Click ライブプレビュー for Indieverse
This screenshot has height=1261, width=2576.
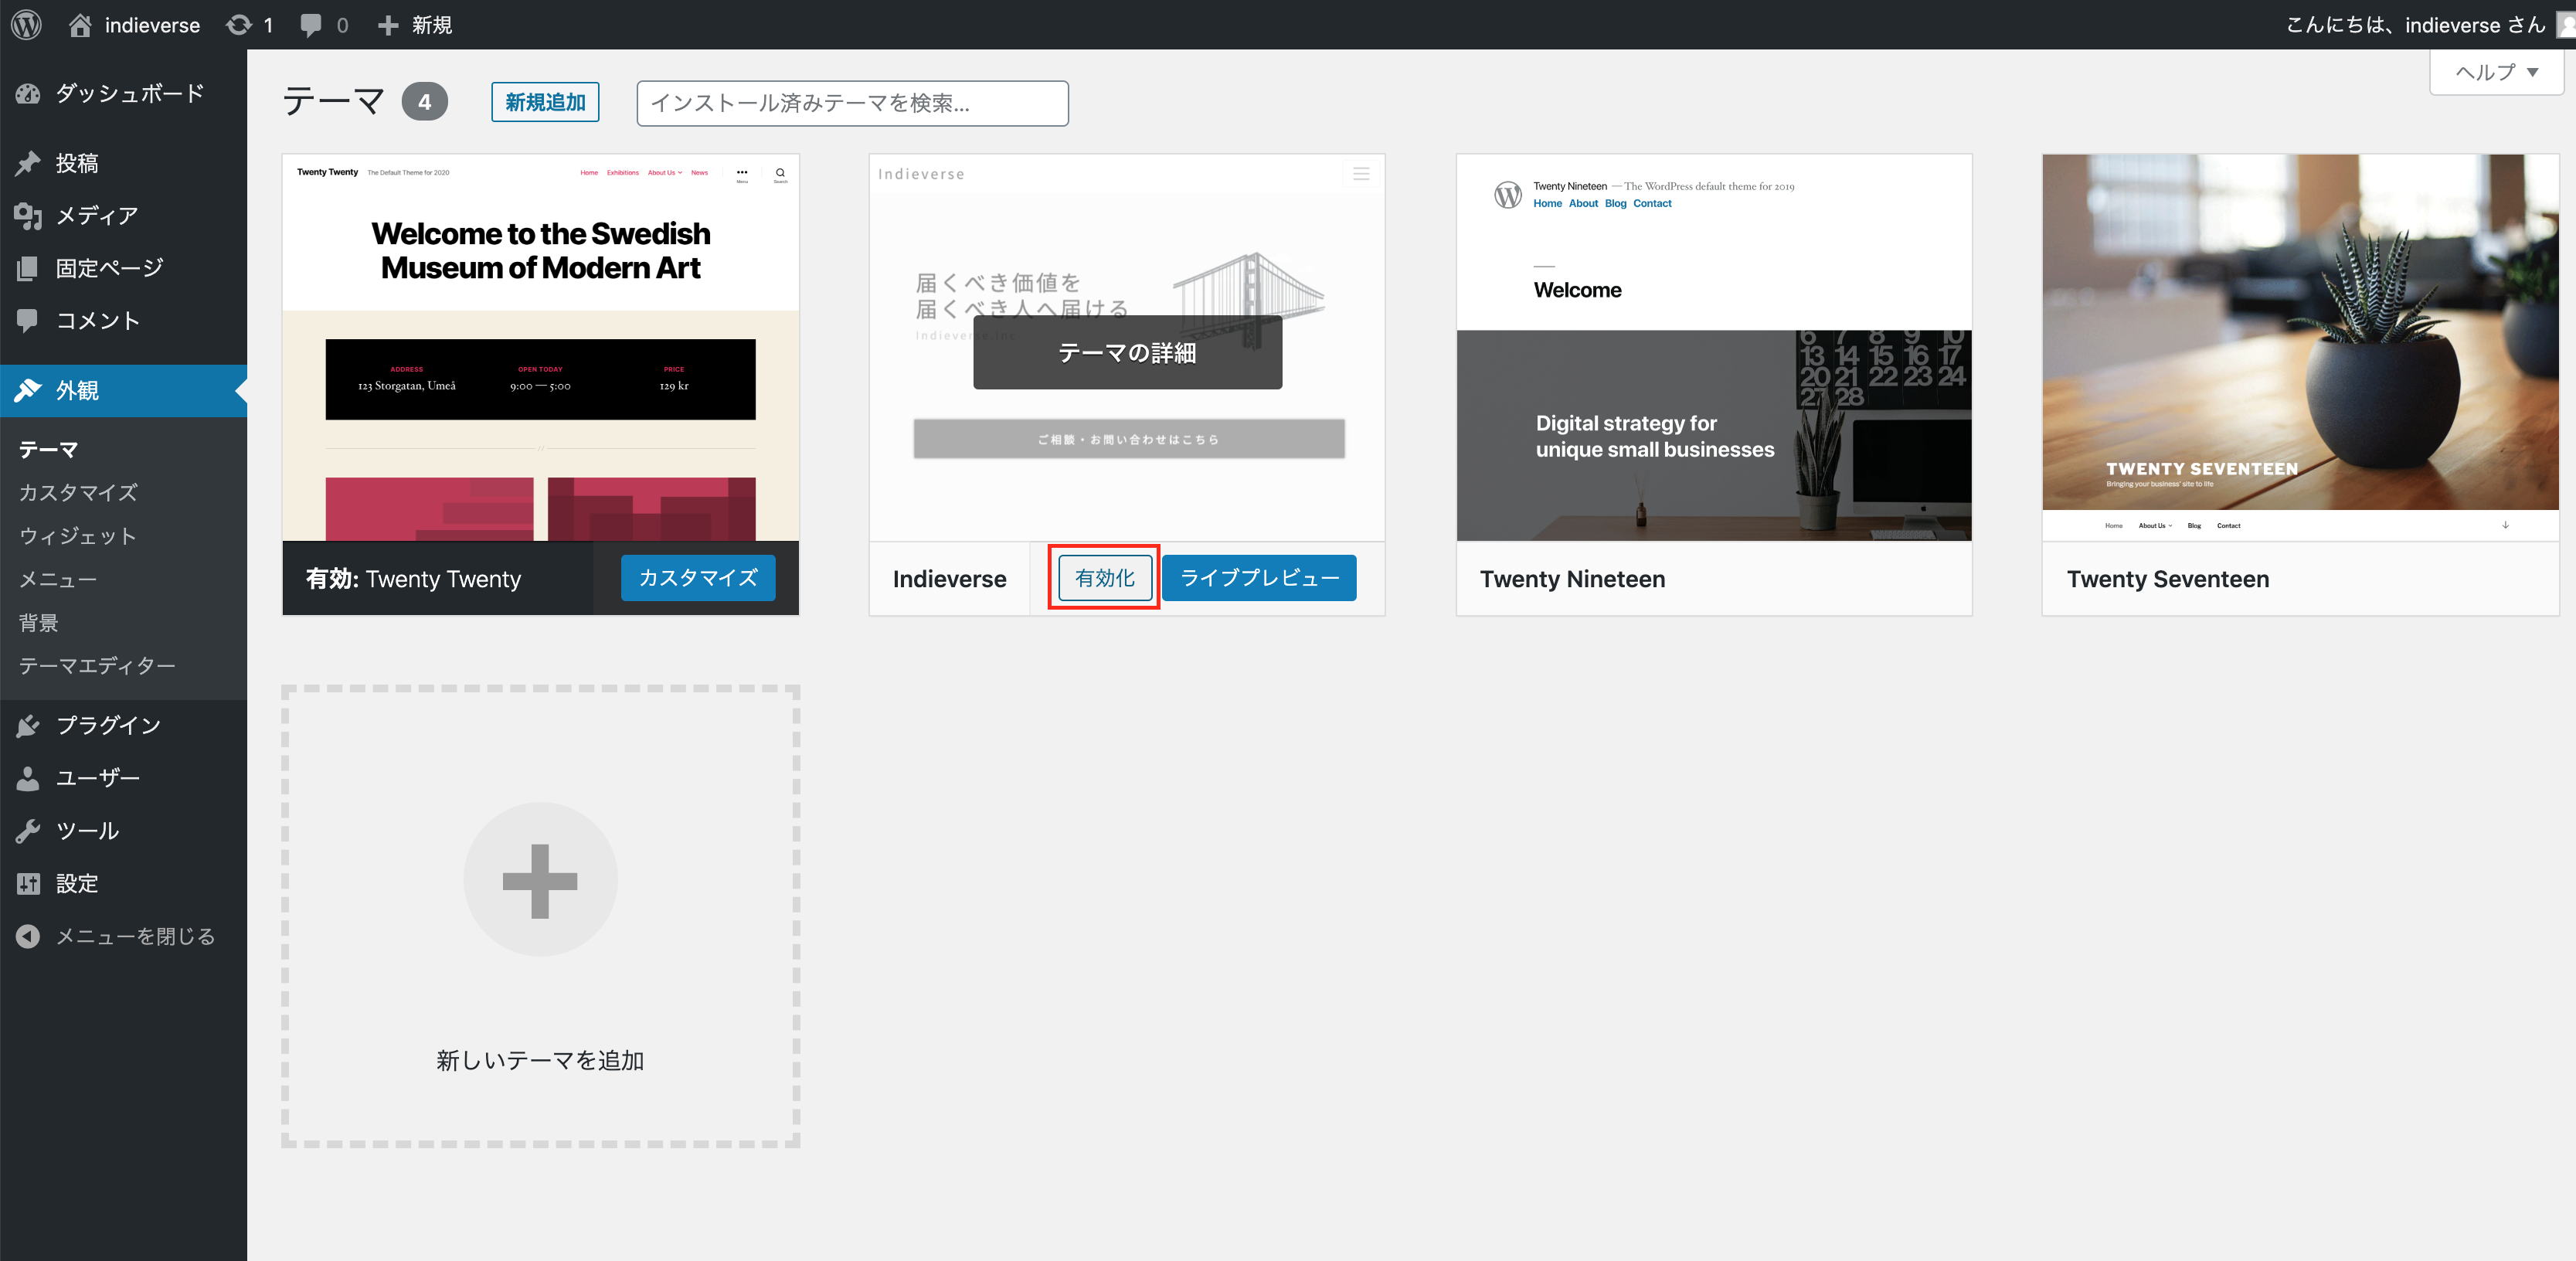coord(1259,577)
